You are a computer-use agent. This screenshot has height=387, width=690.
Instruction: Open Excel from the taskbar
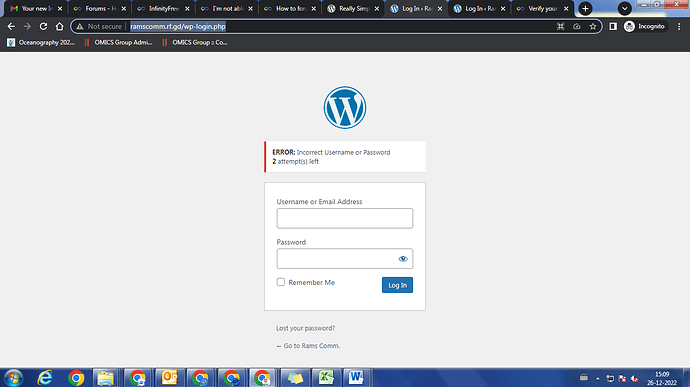tap(326, 378)
